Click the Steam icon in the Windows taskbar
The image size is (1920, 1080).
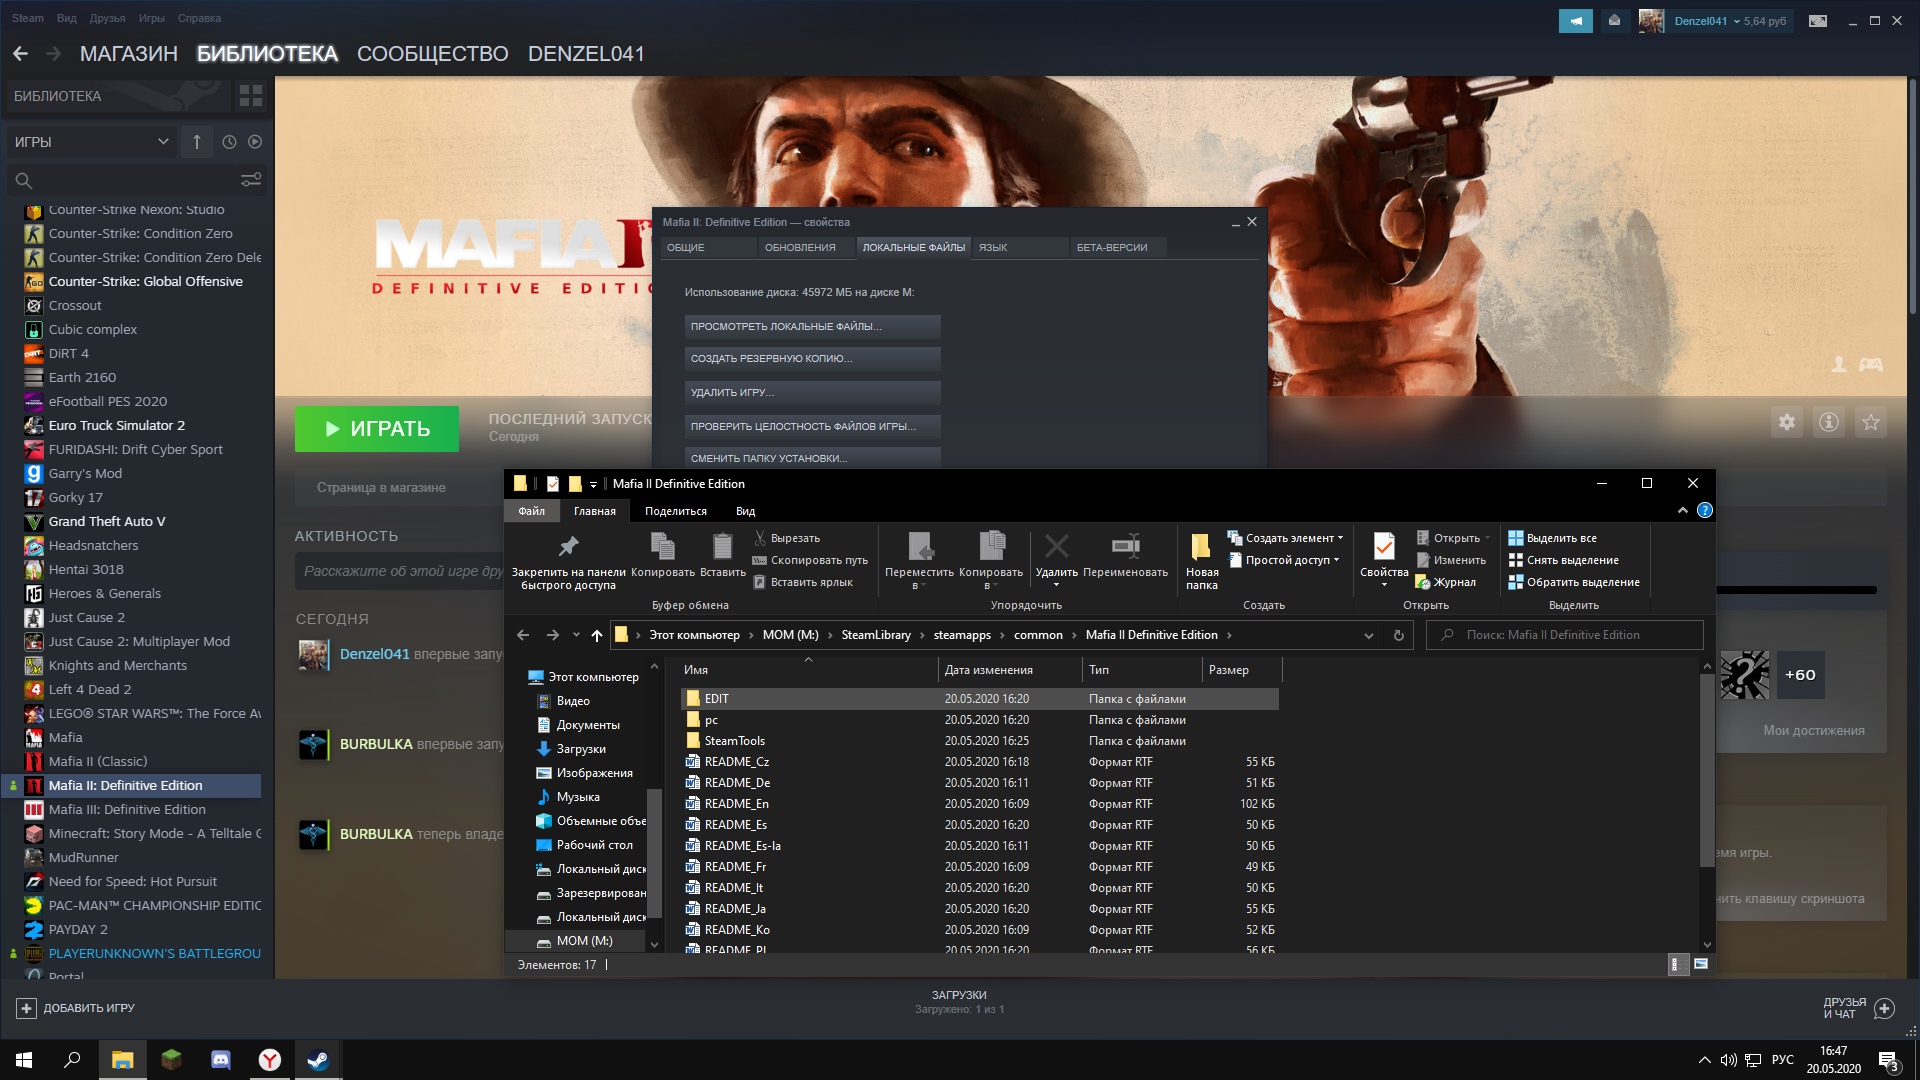click(x=318, y=1060)
